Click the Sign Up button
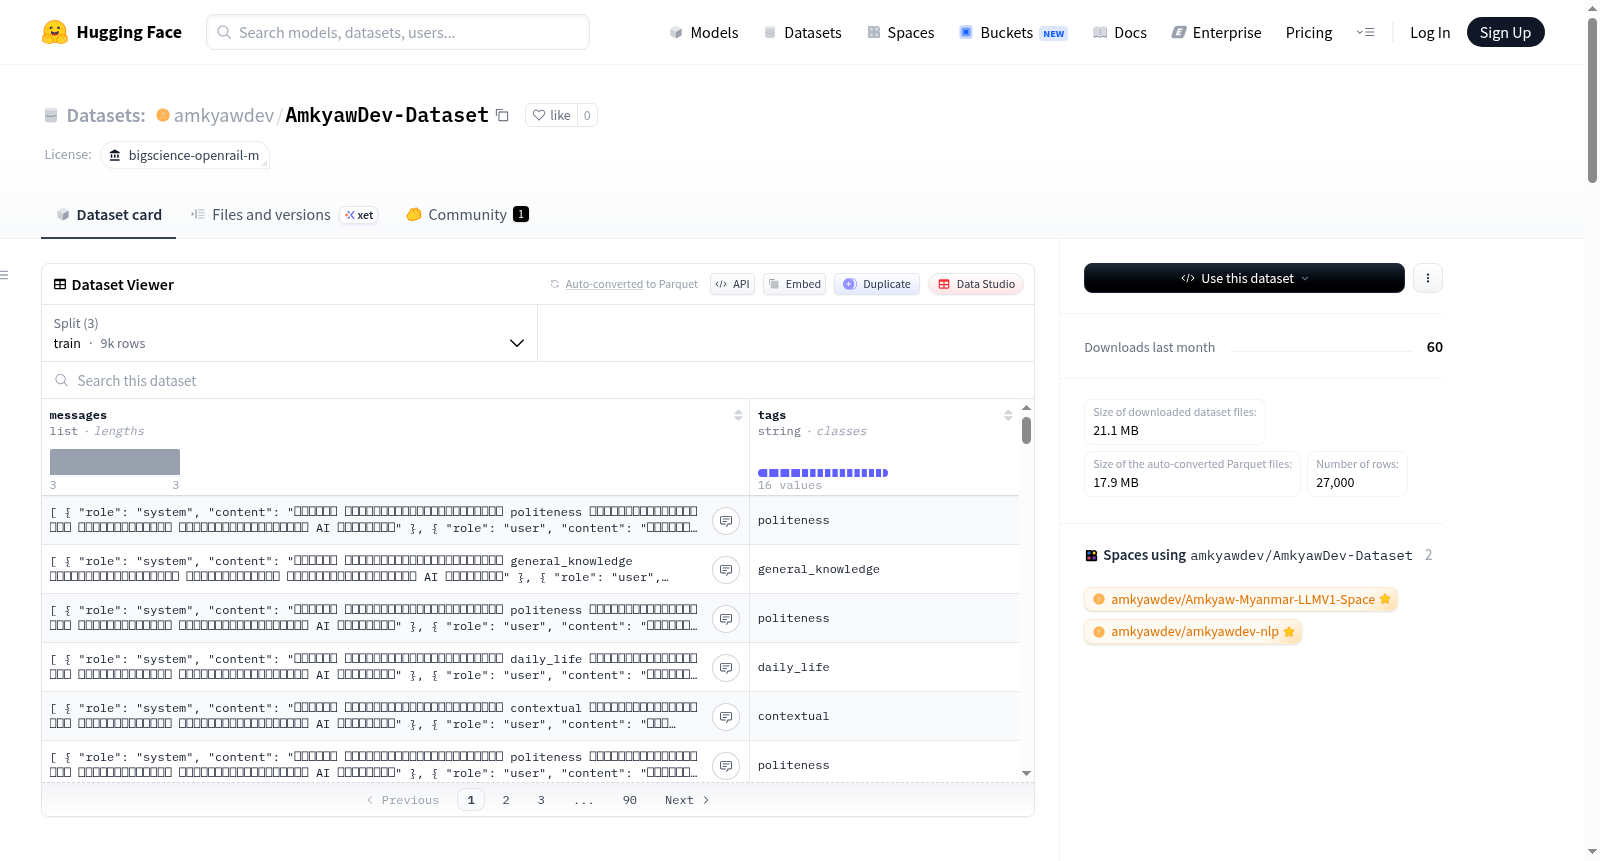Screen dimensions: 1600x861 [x=1505, y=32]
